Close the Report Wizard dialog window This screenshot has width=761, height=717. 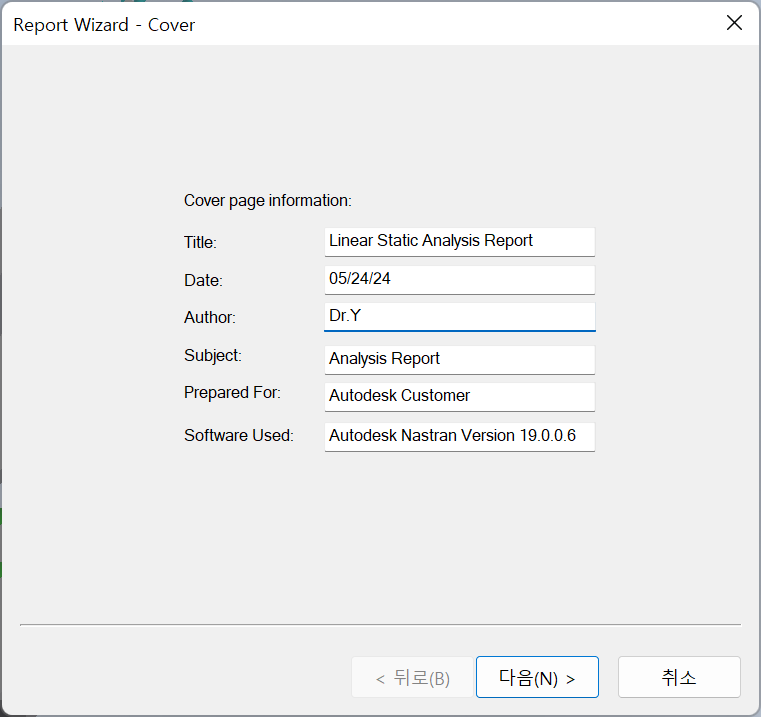[x=734, y=23]
